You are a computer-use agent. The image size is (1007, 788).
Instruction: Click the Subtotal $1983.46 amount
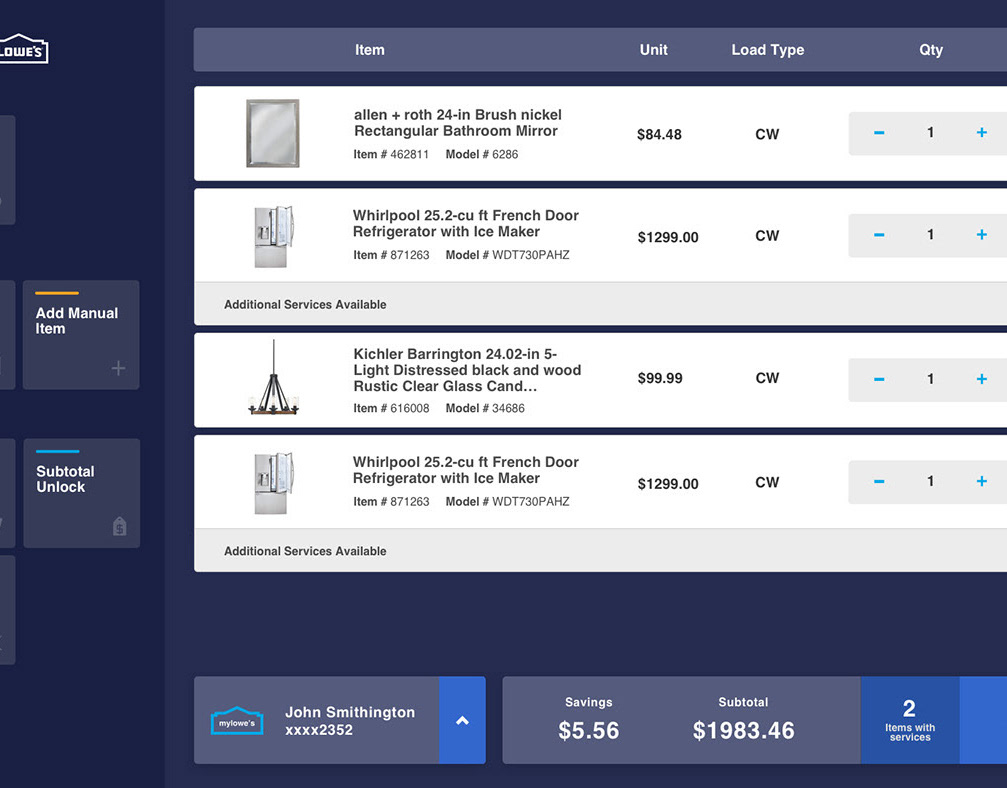pyautogui.click(x=743, y=730)
